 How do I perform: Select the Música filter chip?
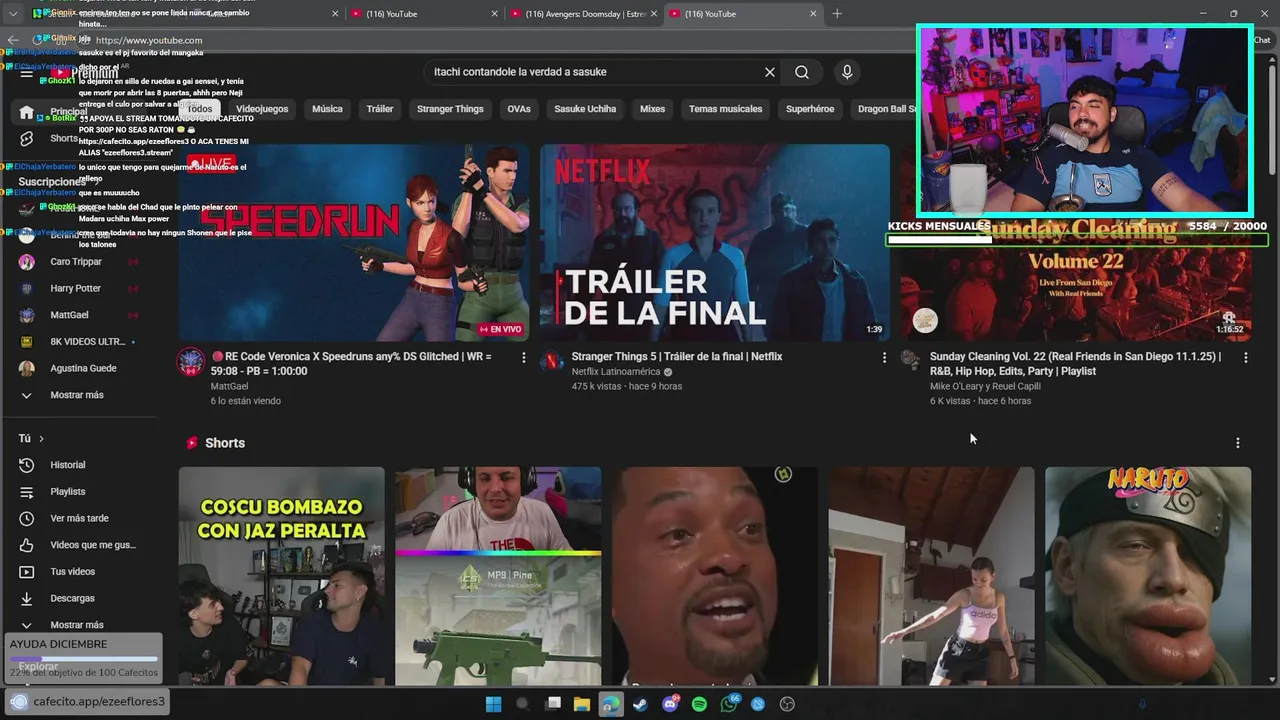[x=327, y=109]
